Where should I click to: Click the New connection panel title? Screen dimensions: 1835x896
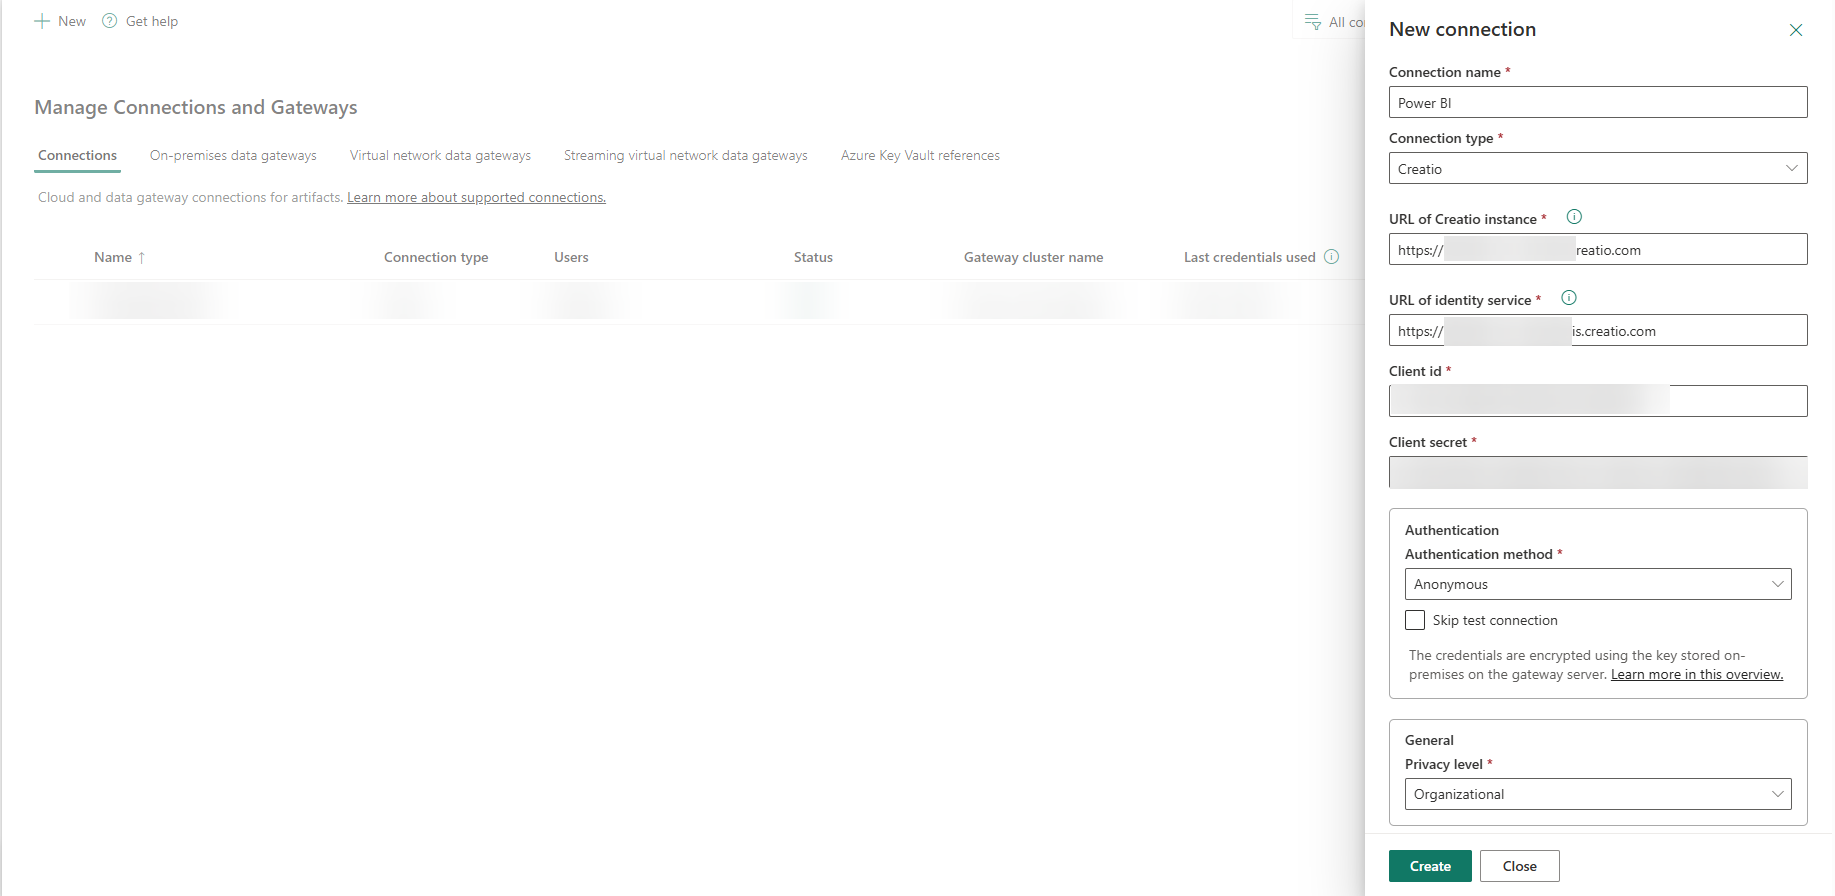[x=1462, y=29]
